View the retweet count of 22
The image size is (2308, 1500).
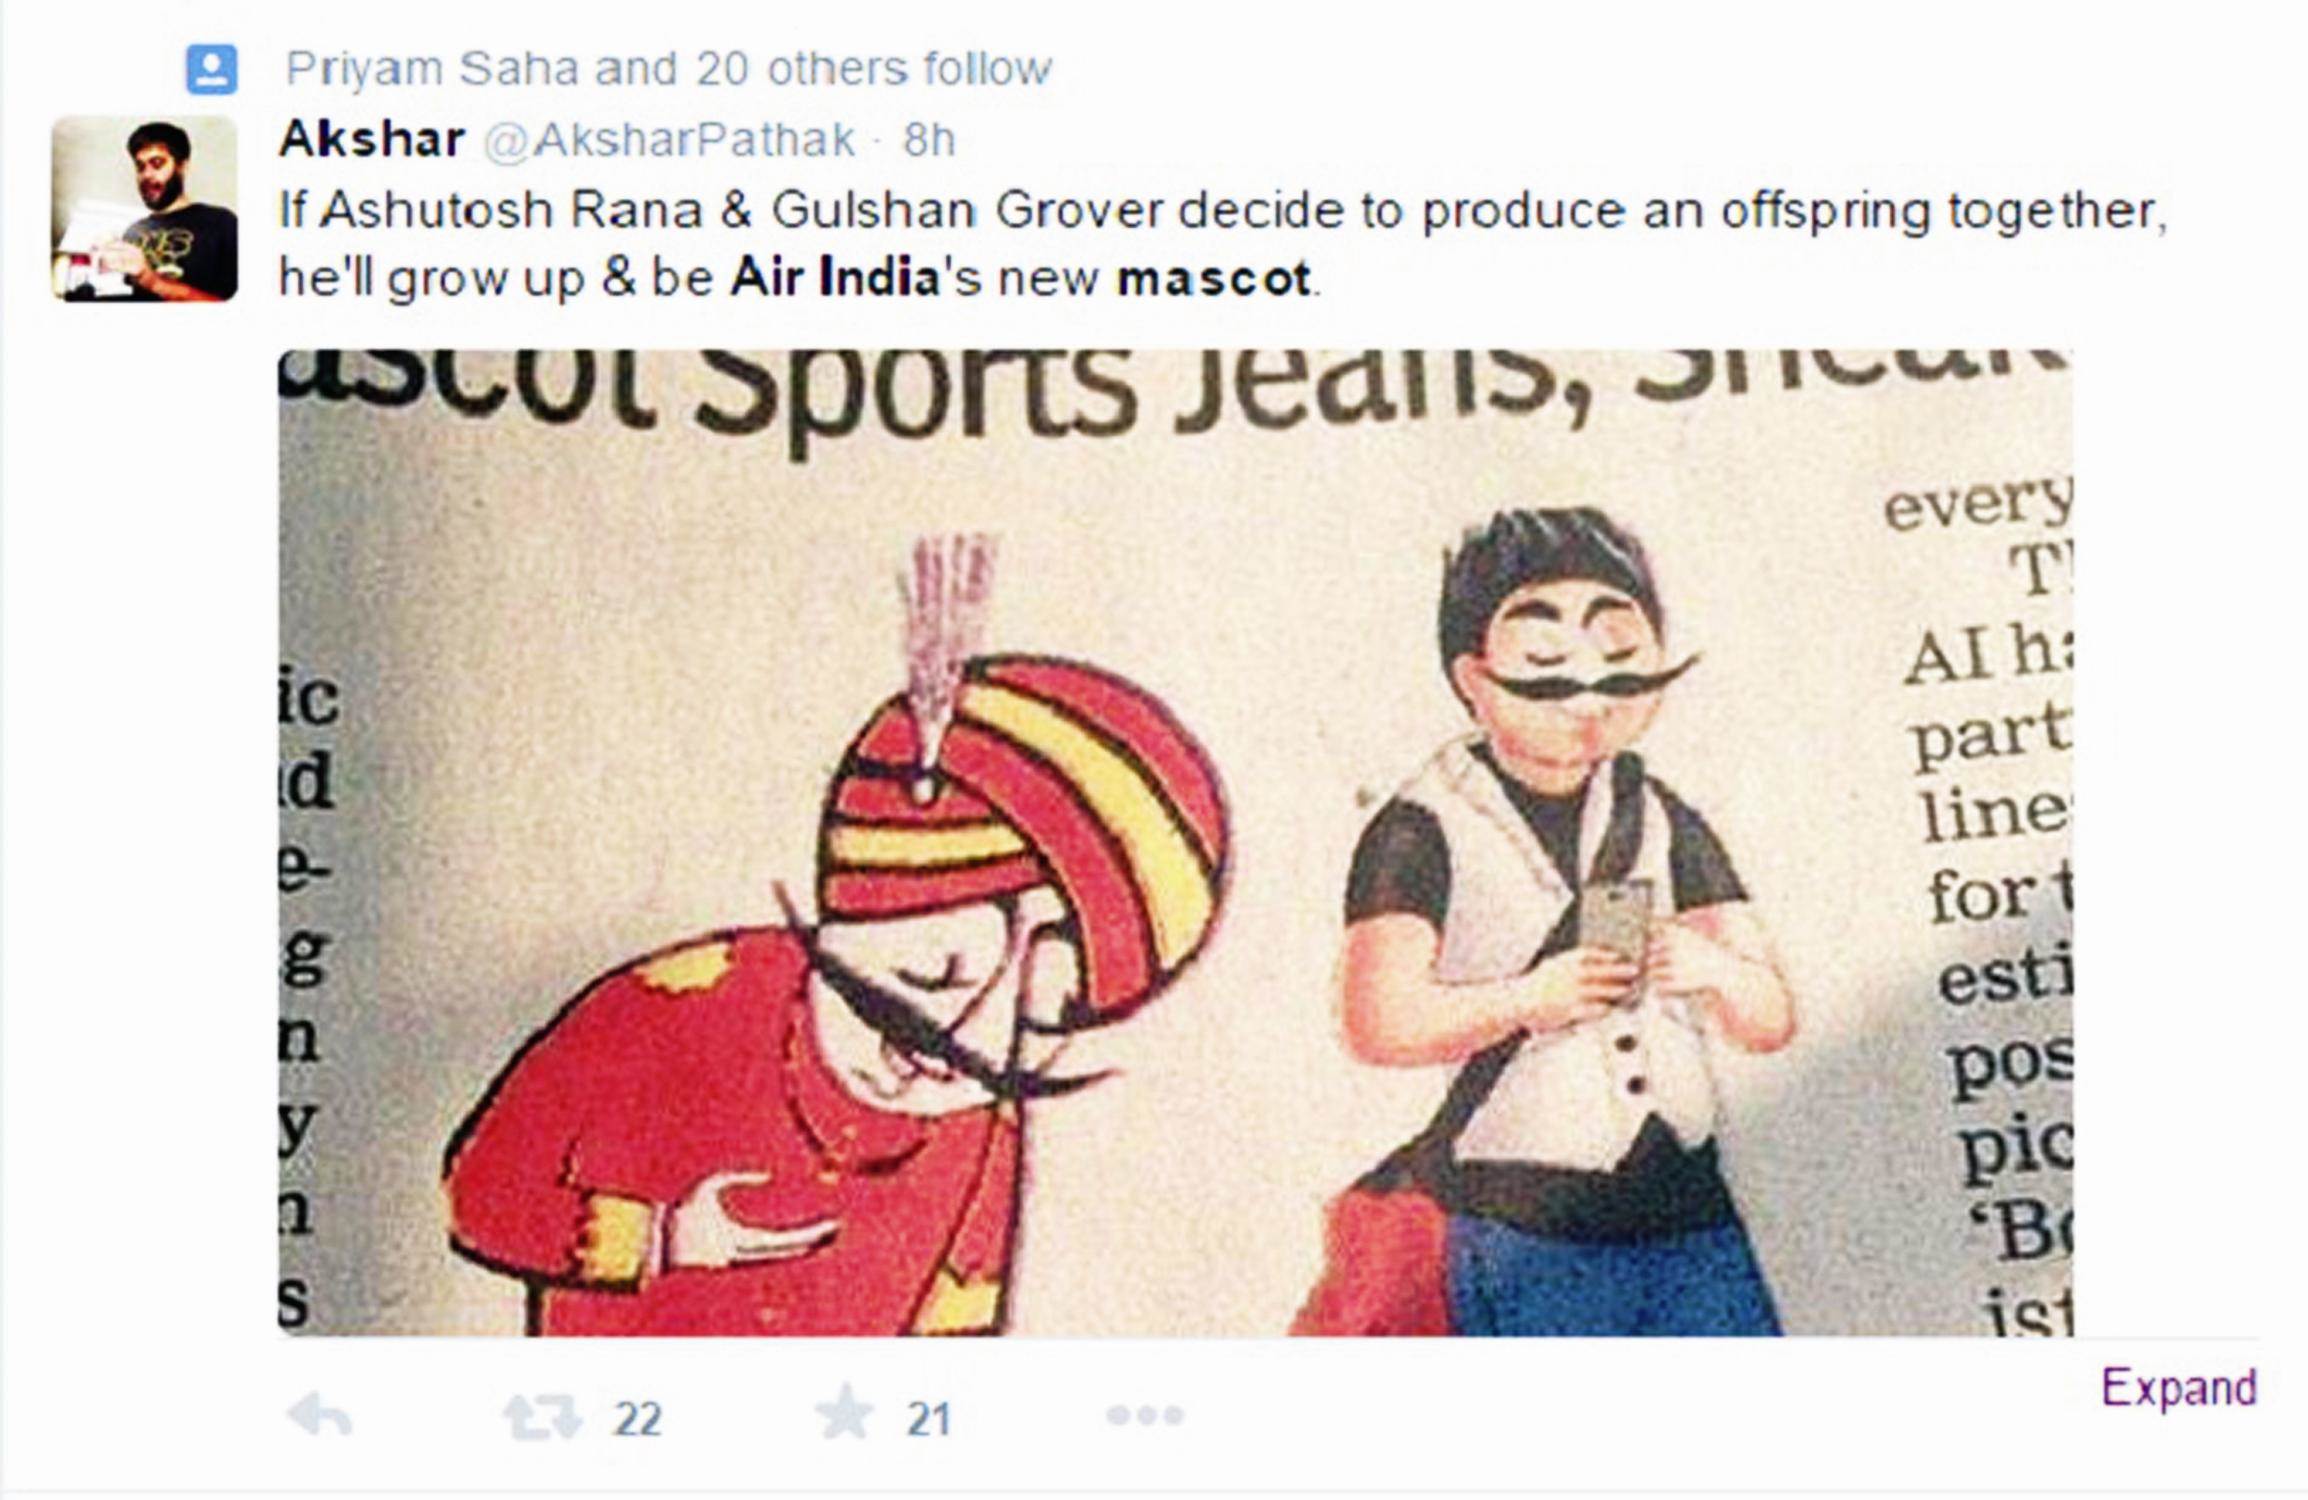[637, 1419]
